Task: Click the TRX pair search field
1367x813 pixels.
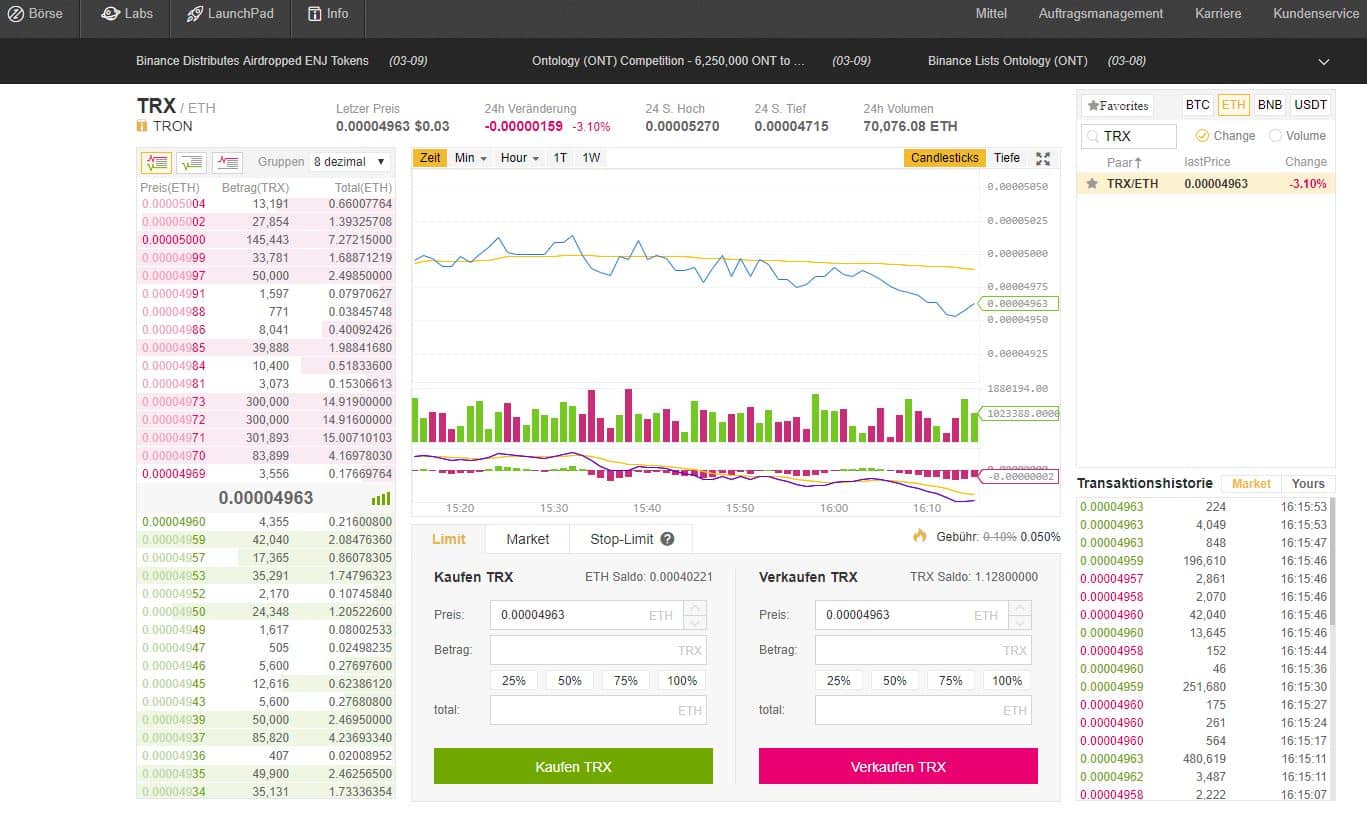Action: (1128, 136)
